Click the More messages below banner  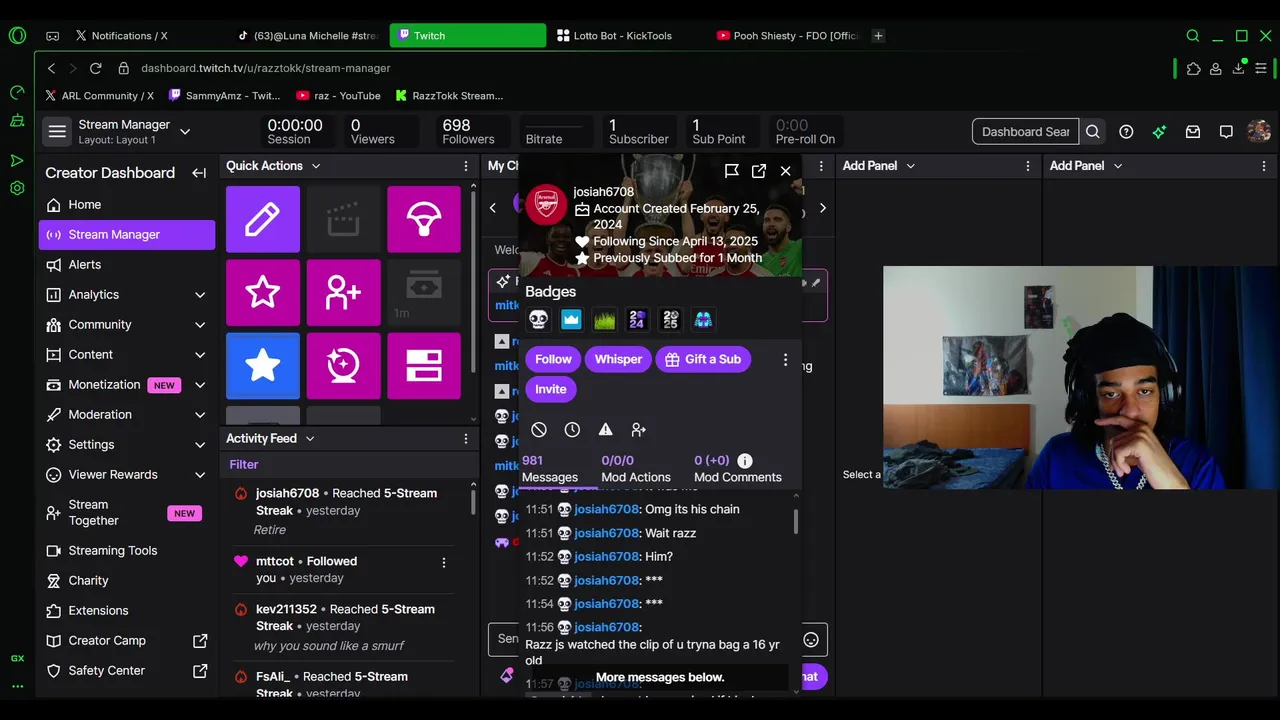tap(660, 677)
